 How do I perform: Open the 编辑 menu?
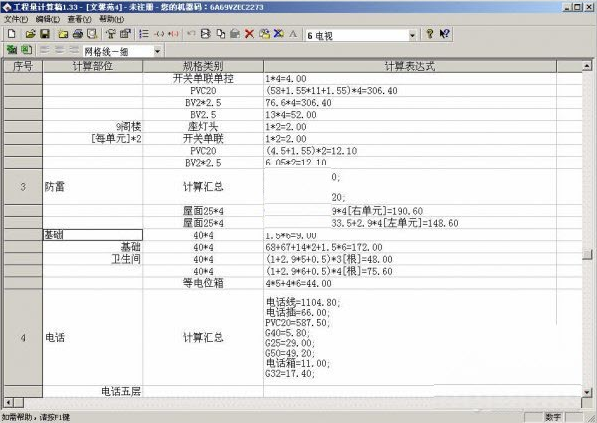[48, 19]
